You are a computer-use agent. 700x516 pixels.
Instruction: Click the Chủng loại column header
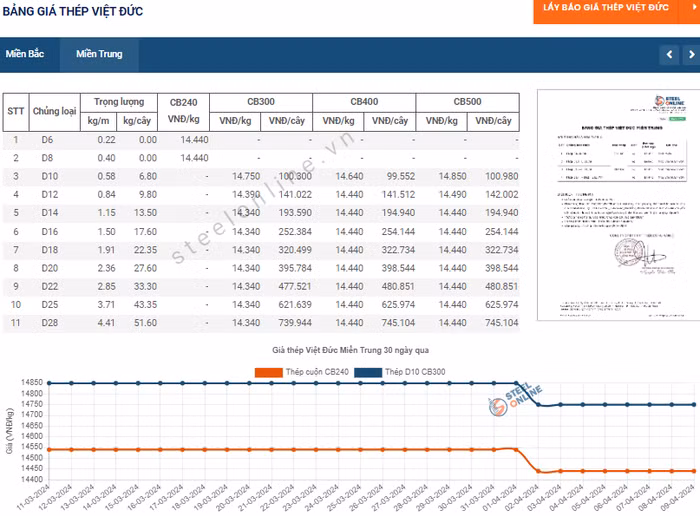click(x=54, y=111)
